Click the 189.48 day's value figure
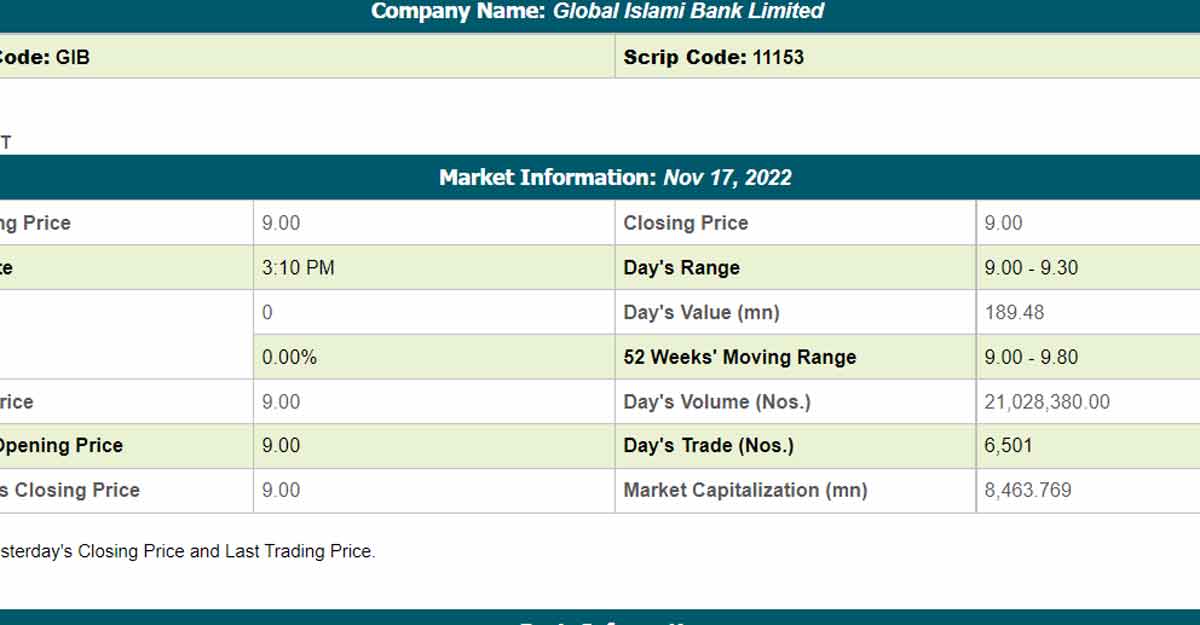The height and width of the screenshot is (625, 1200). point(1014,312)
